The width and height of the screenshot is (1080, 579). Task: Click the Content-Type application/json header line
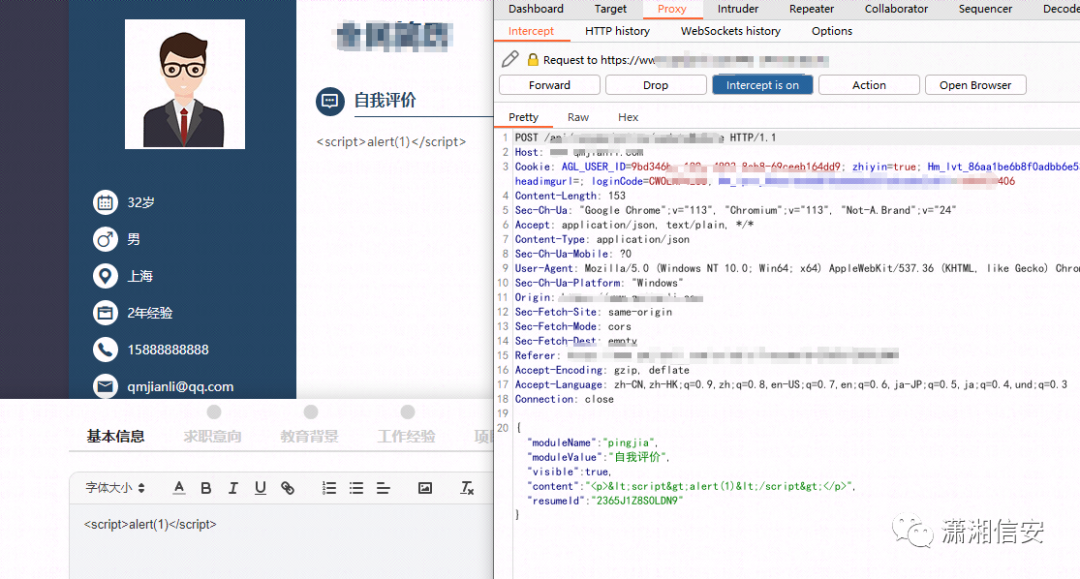pyautogui.click(x=602, y=239)
